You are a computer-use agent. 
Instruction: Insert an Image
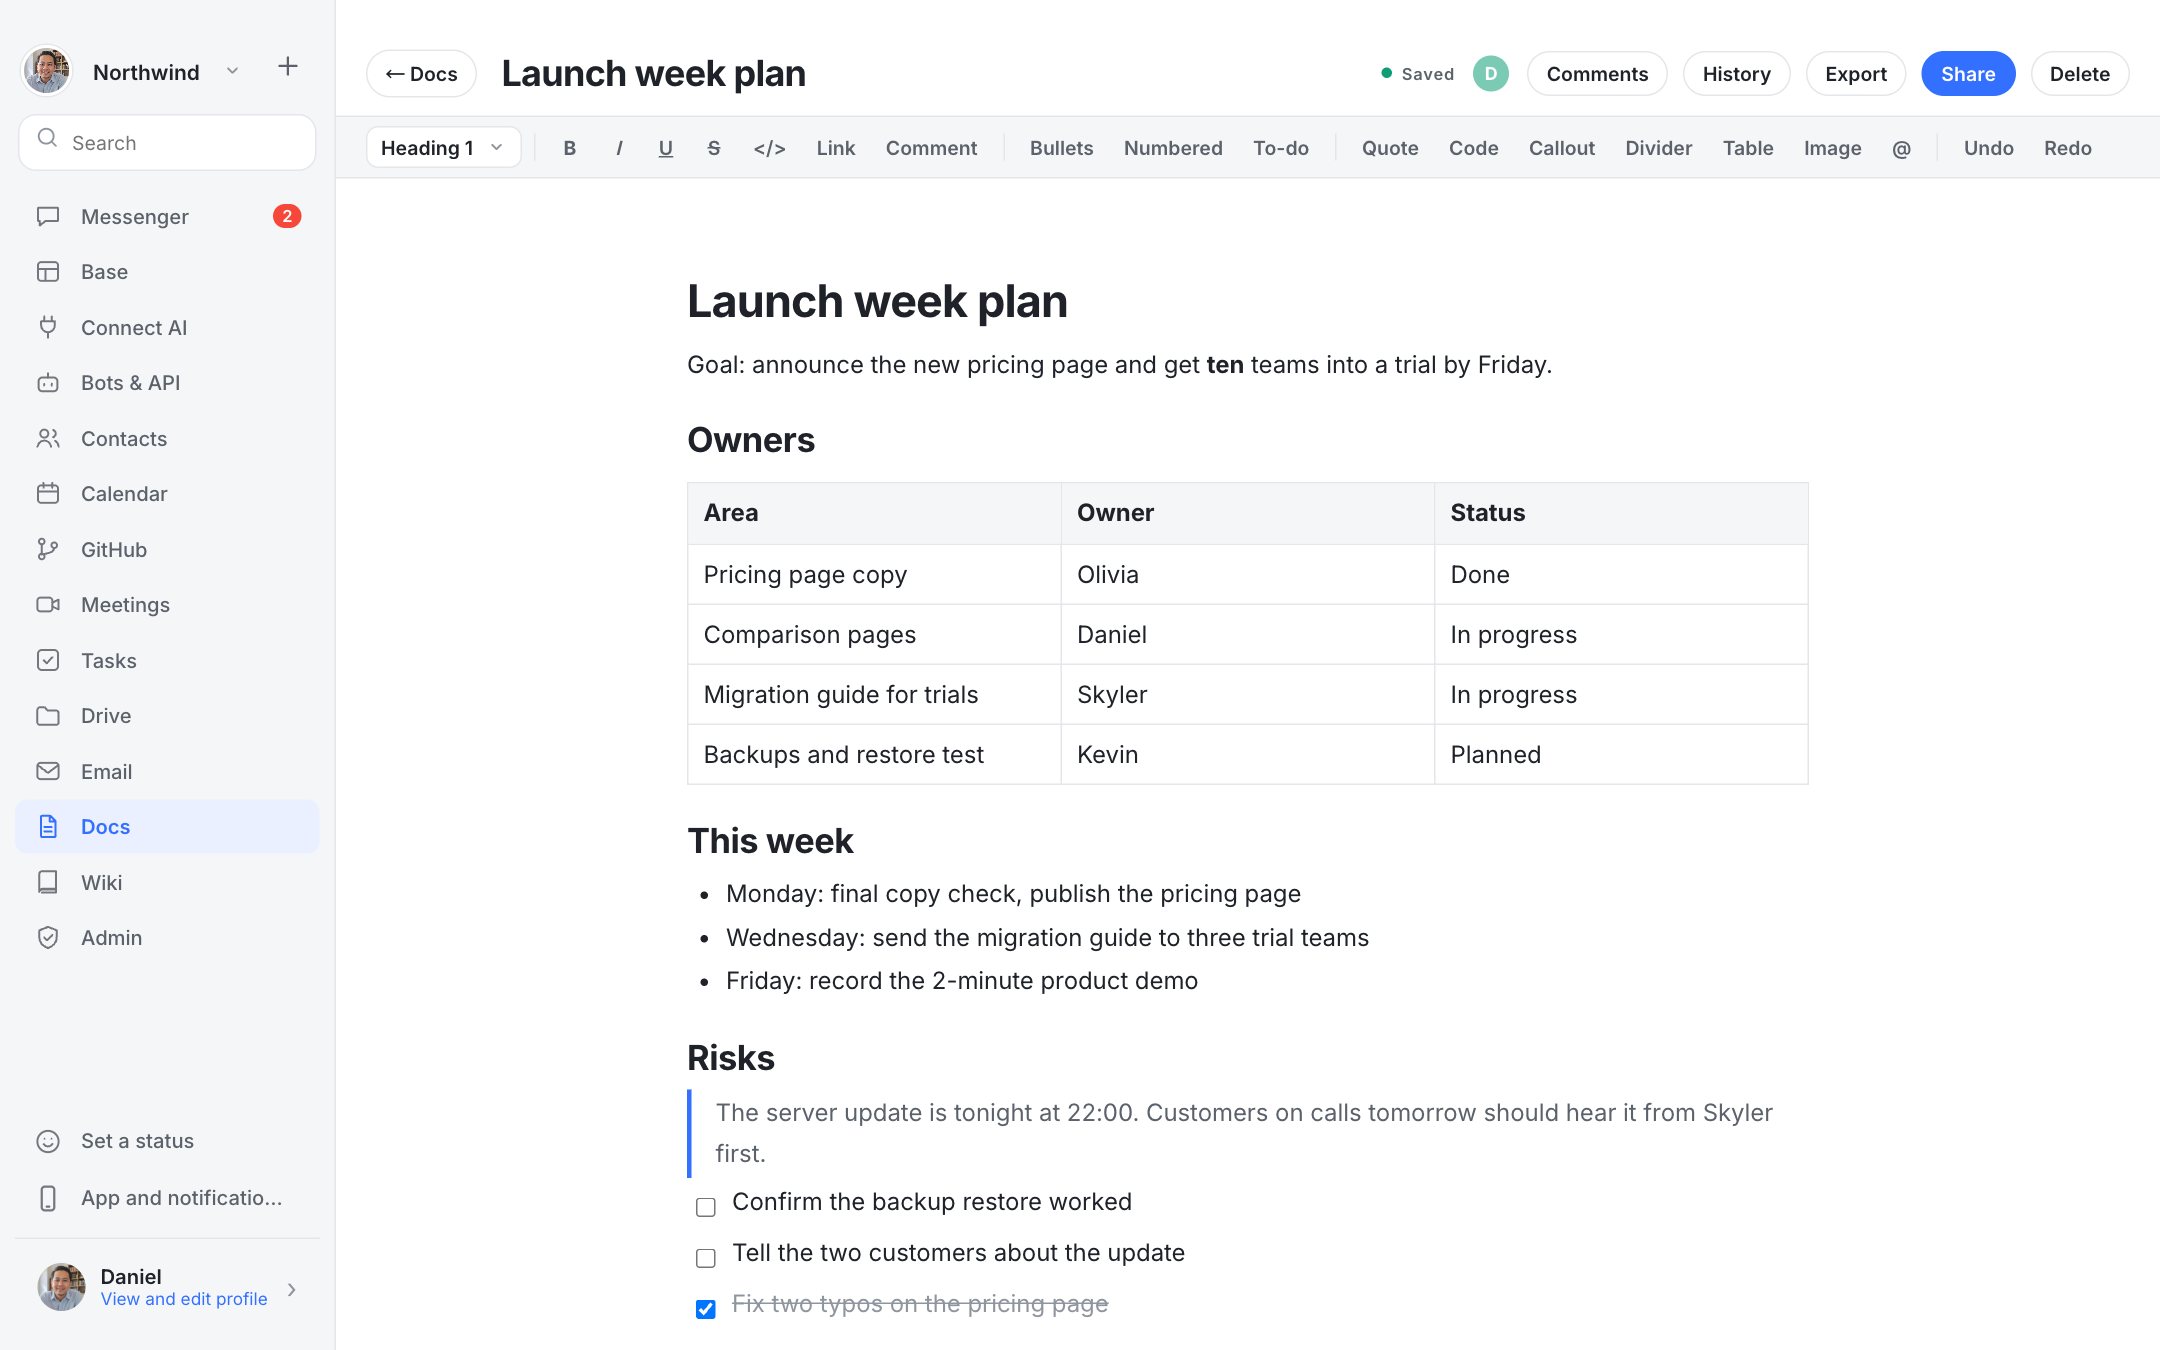click(1832, 148)
